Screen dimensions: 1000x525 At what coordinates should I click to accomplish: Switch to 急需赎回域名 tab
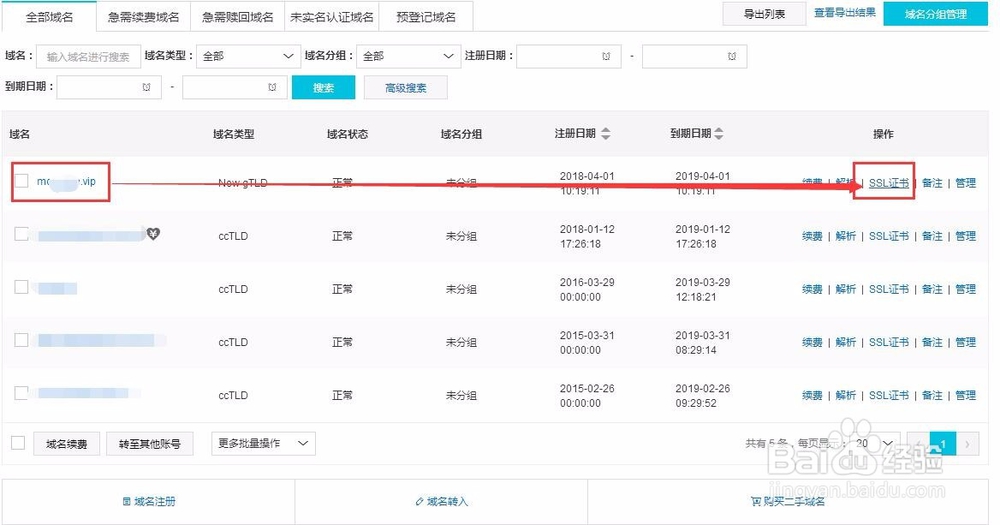pyautogui.click(x=237, y=17)
